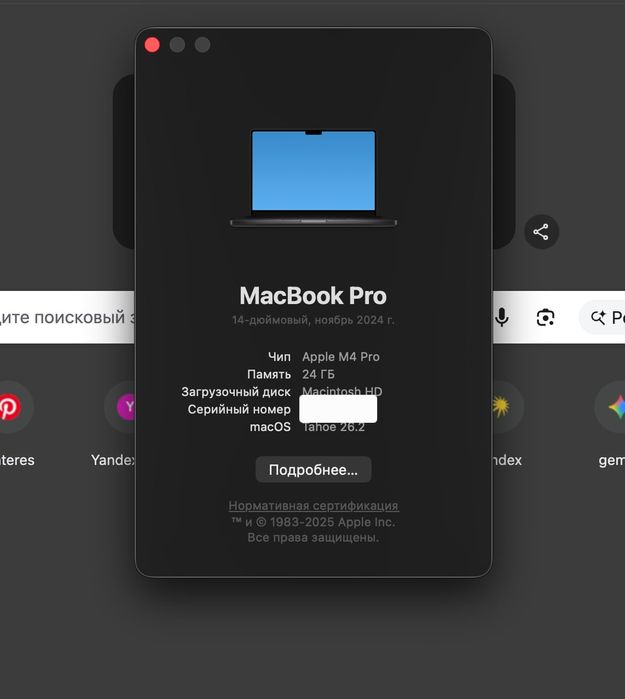Close the About This Mac window
Image resolution: width=625 pixels, height=699 pixels.
click(x=152, y=45)
